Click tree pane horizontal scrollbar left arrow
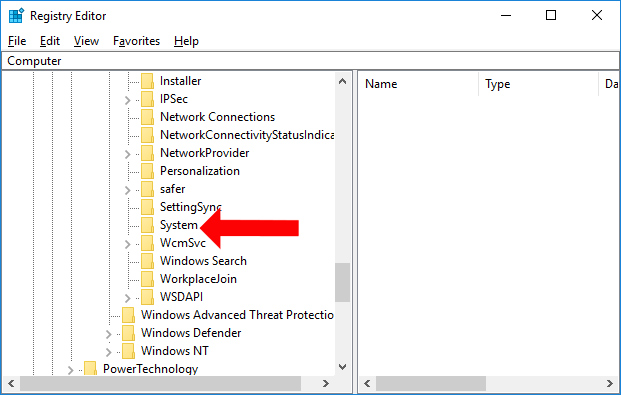This screenshot has width=621, height=395. pos(11,384)
